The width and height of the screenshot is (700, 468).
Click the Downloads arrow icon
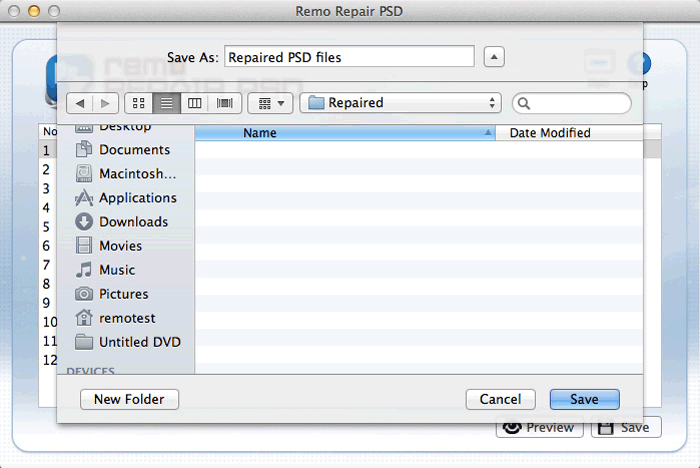point(84,221)
